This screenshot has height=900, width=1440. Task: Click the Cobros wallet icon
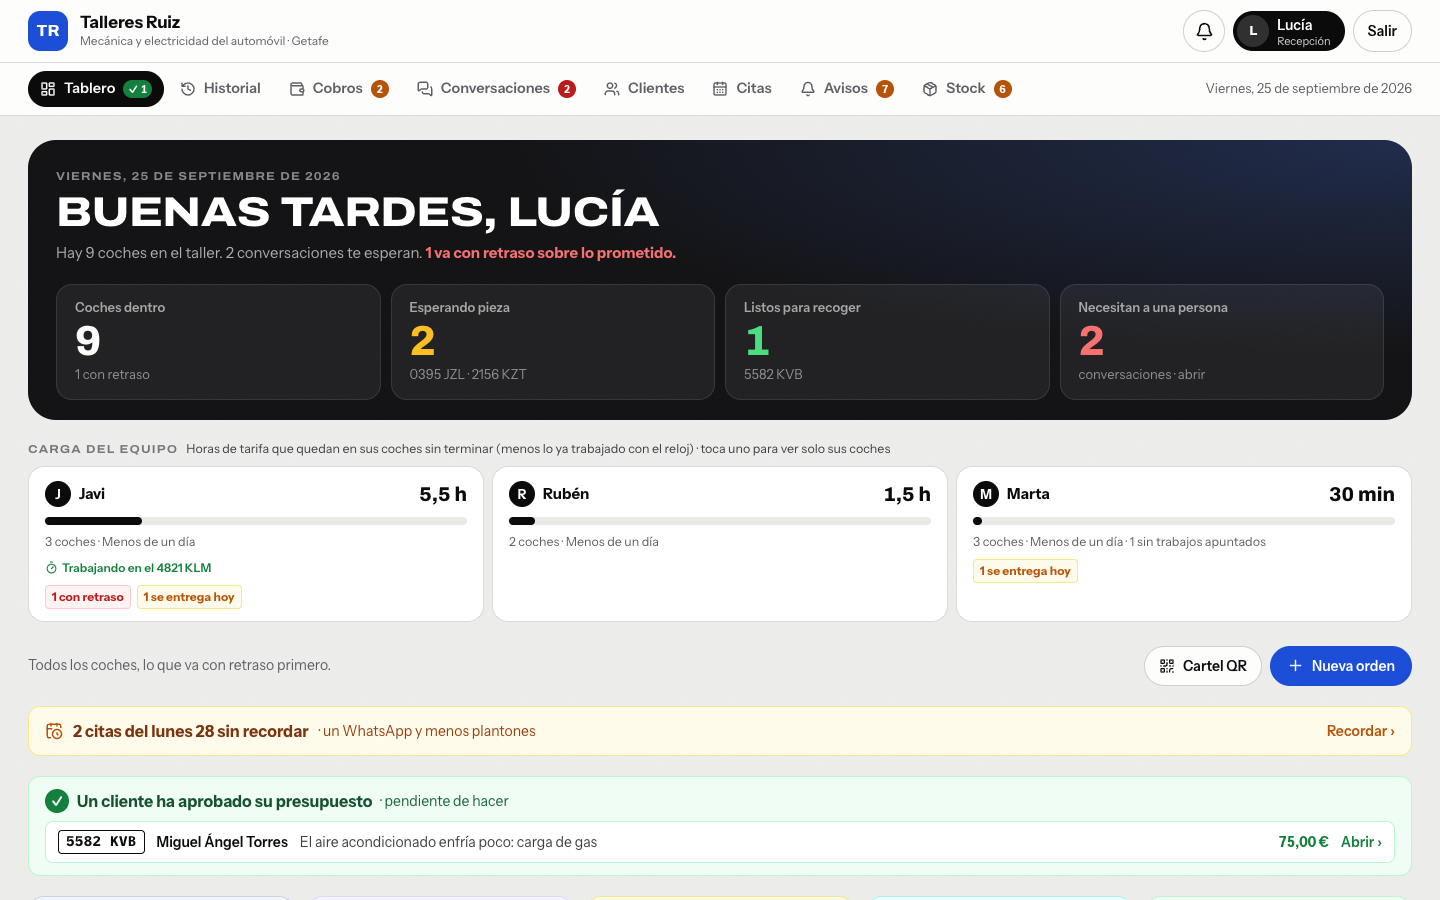pos(297,89)
